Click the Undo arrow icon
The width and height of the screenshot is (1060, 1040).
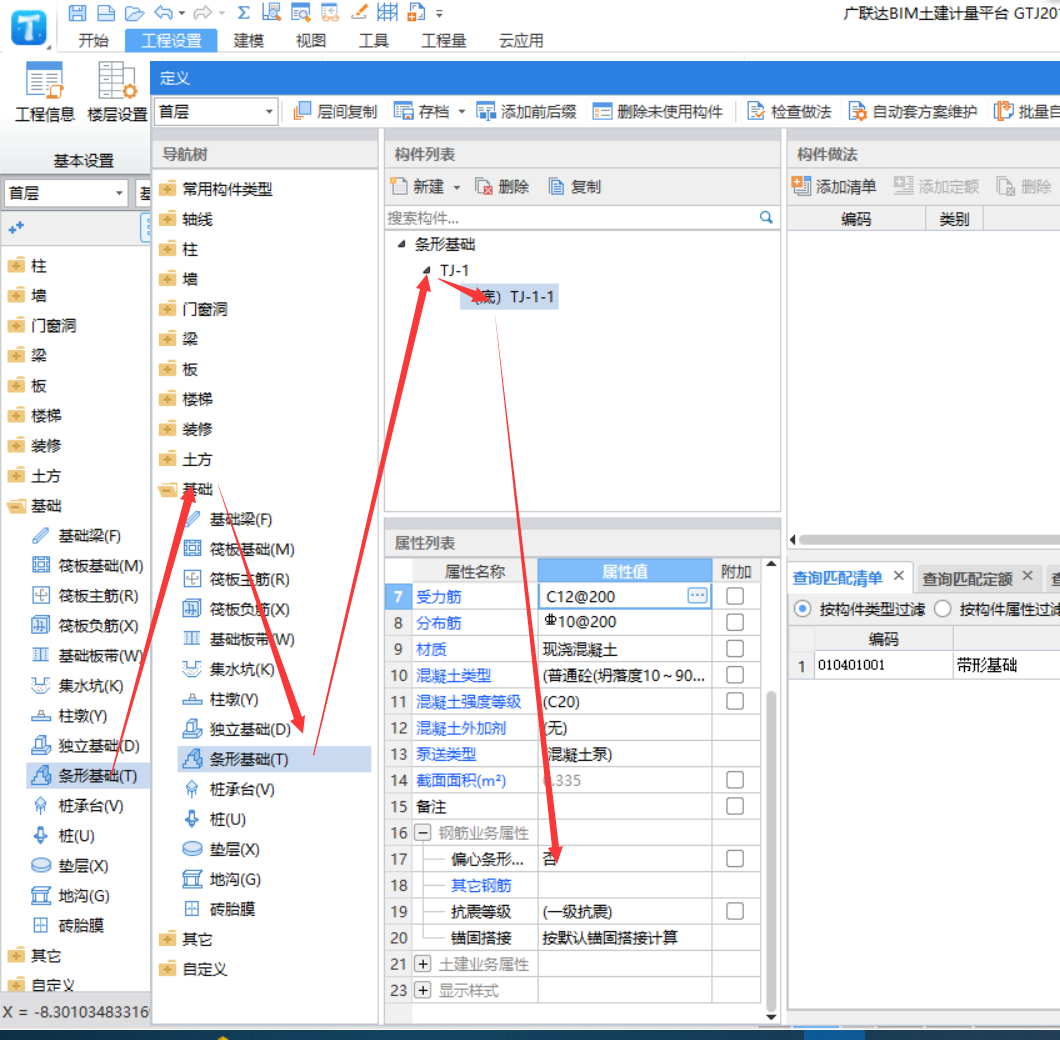pos(164,12)
